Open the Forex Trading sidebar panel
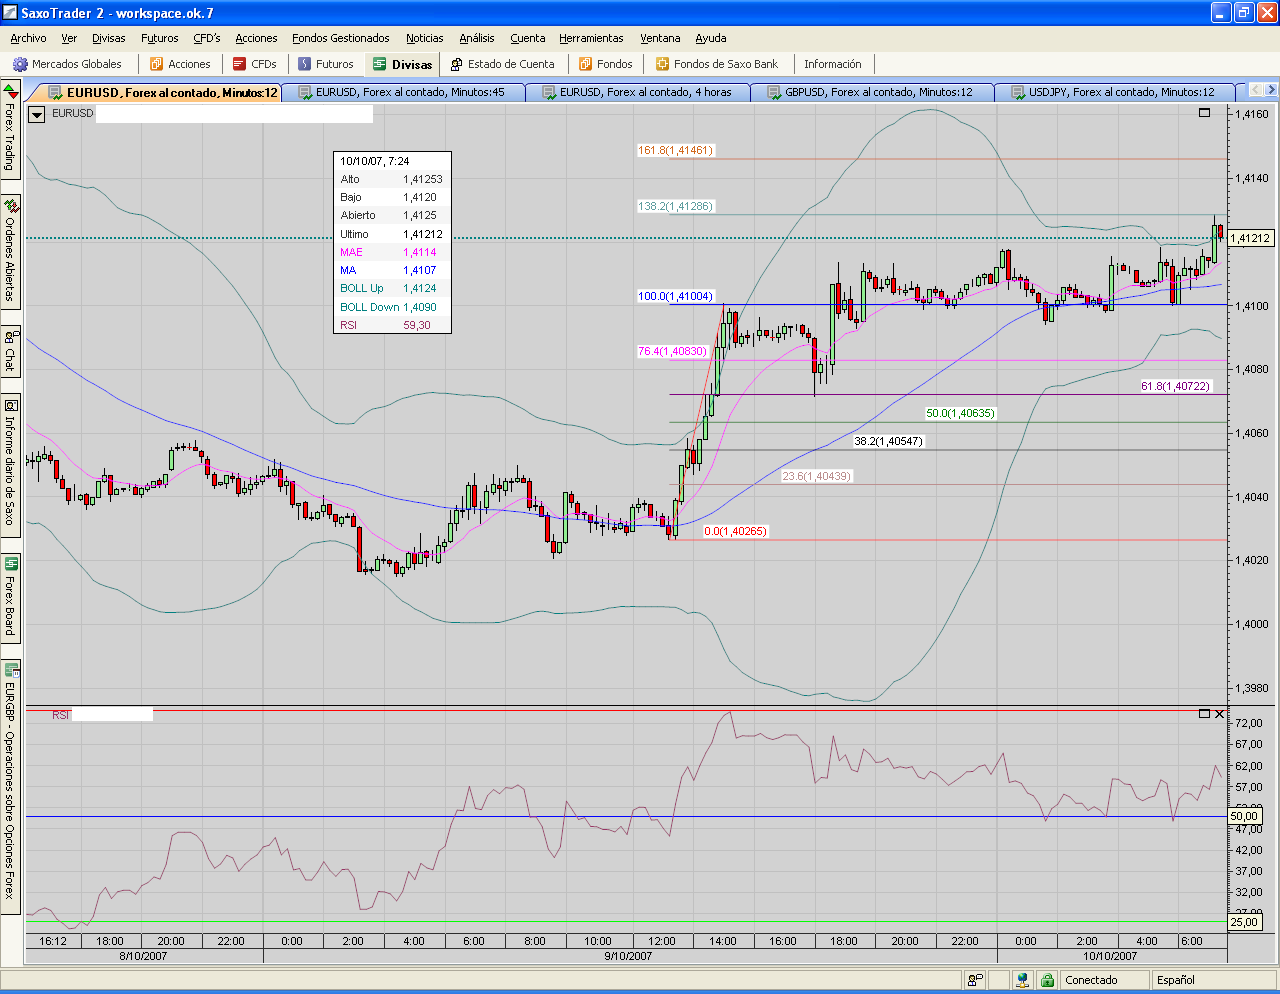The image size is (1280, 994). [x=10, y=130]
